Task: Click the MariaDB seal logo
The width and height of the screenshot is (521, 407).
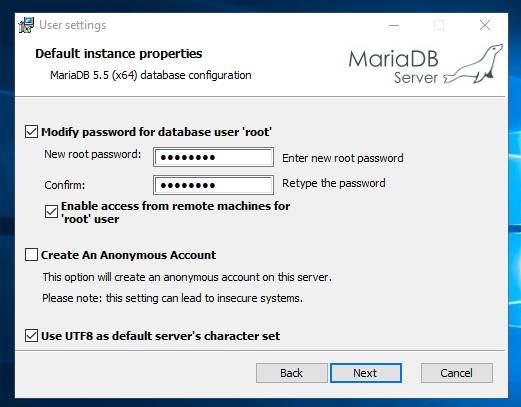Action: (x=473, y=64)
